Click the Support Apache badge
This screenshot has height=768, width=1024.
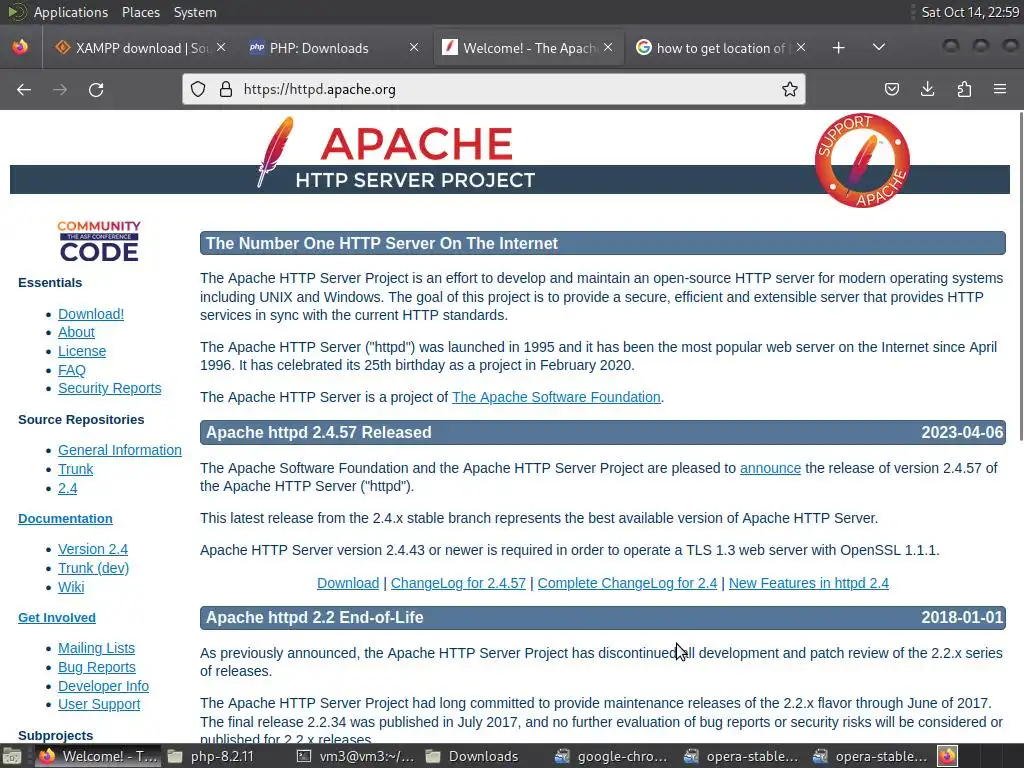862,161
